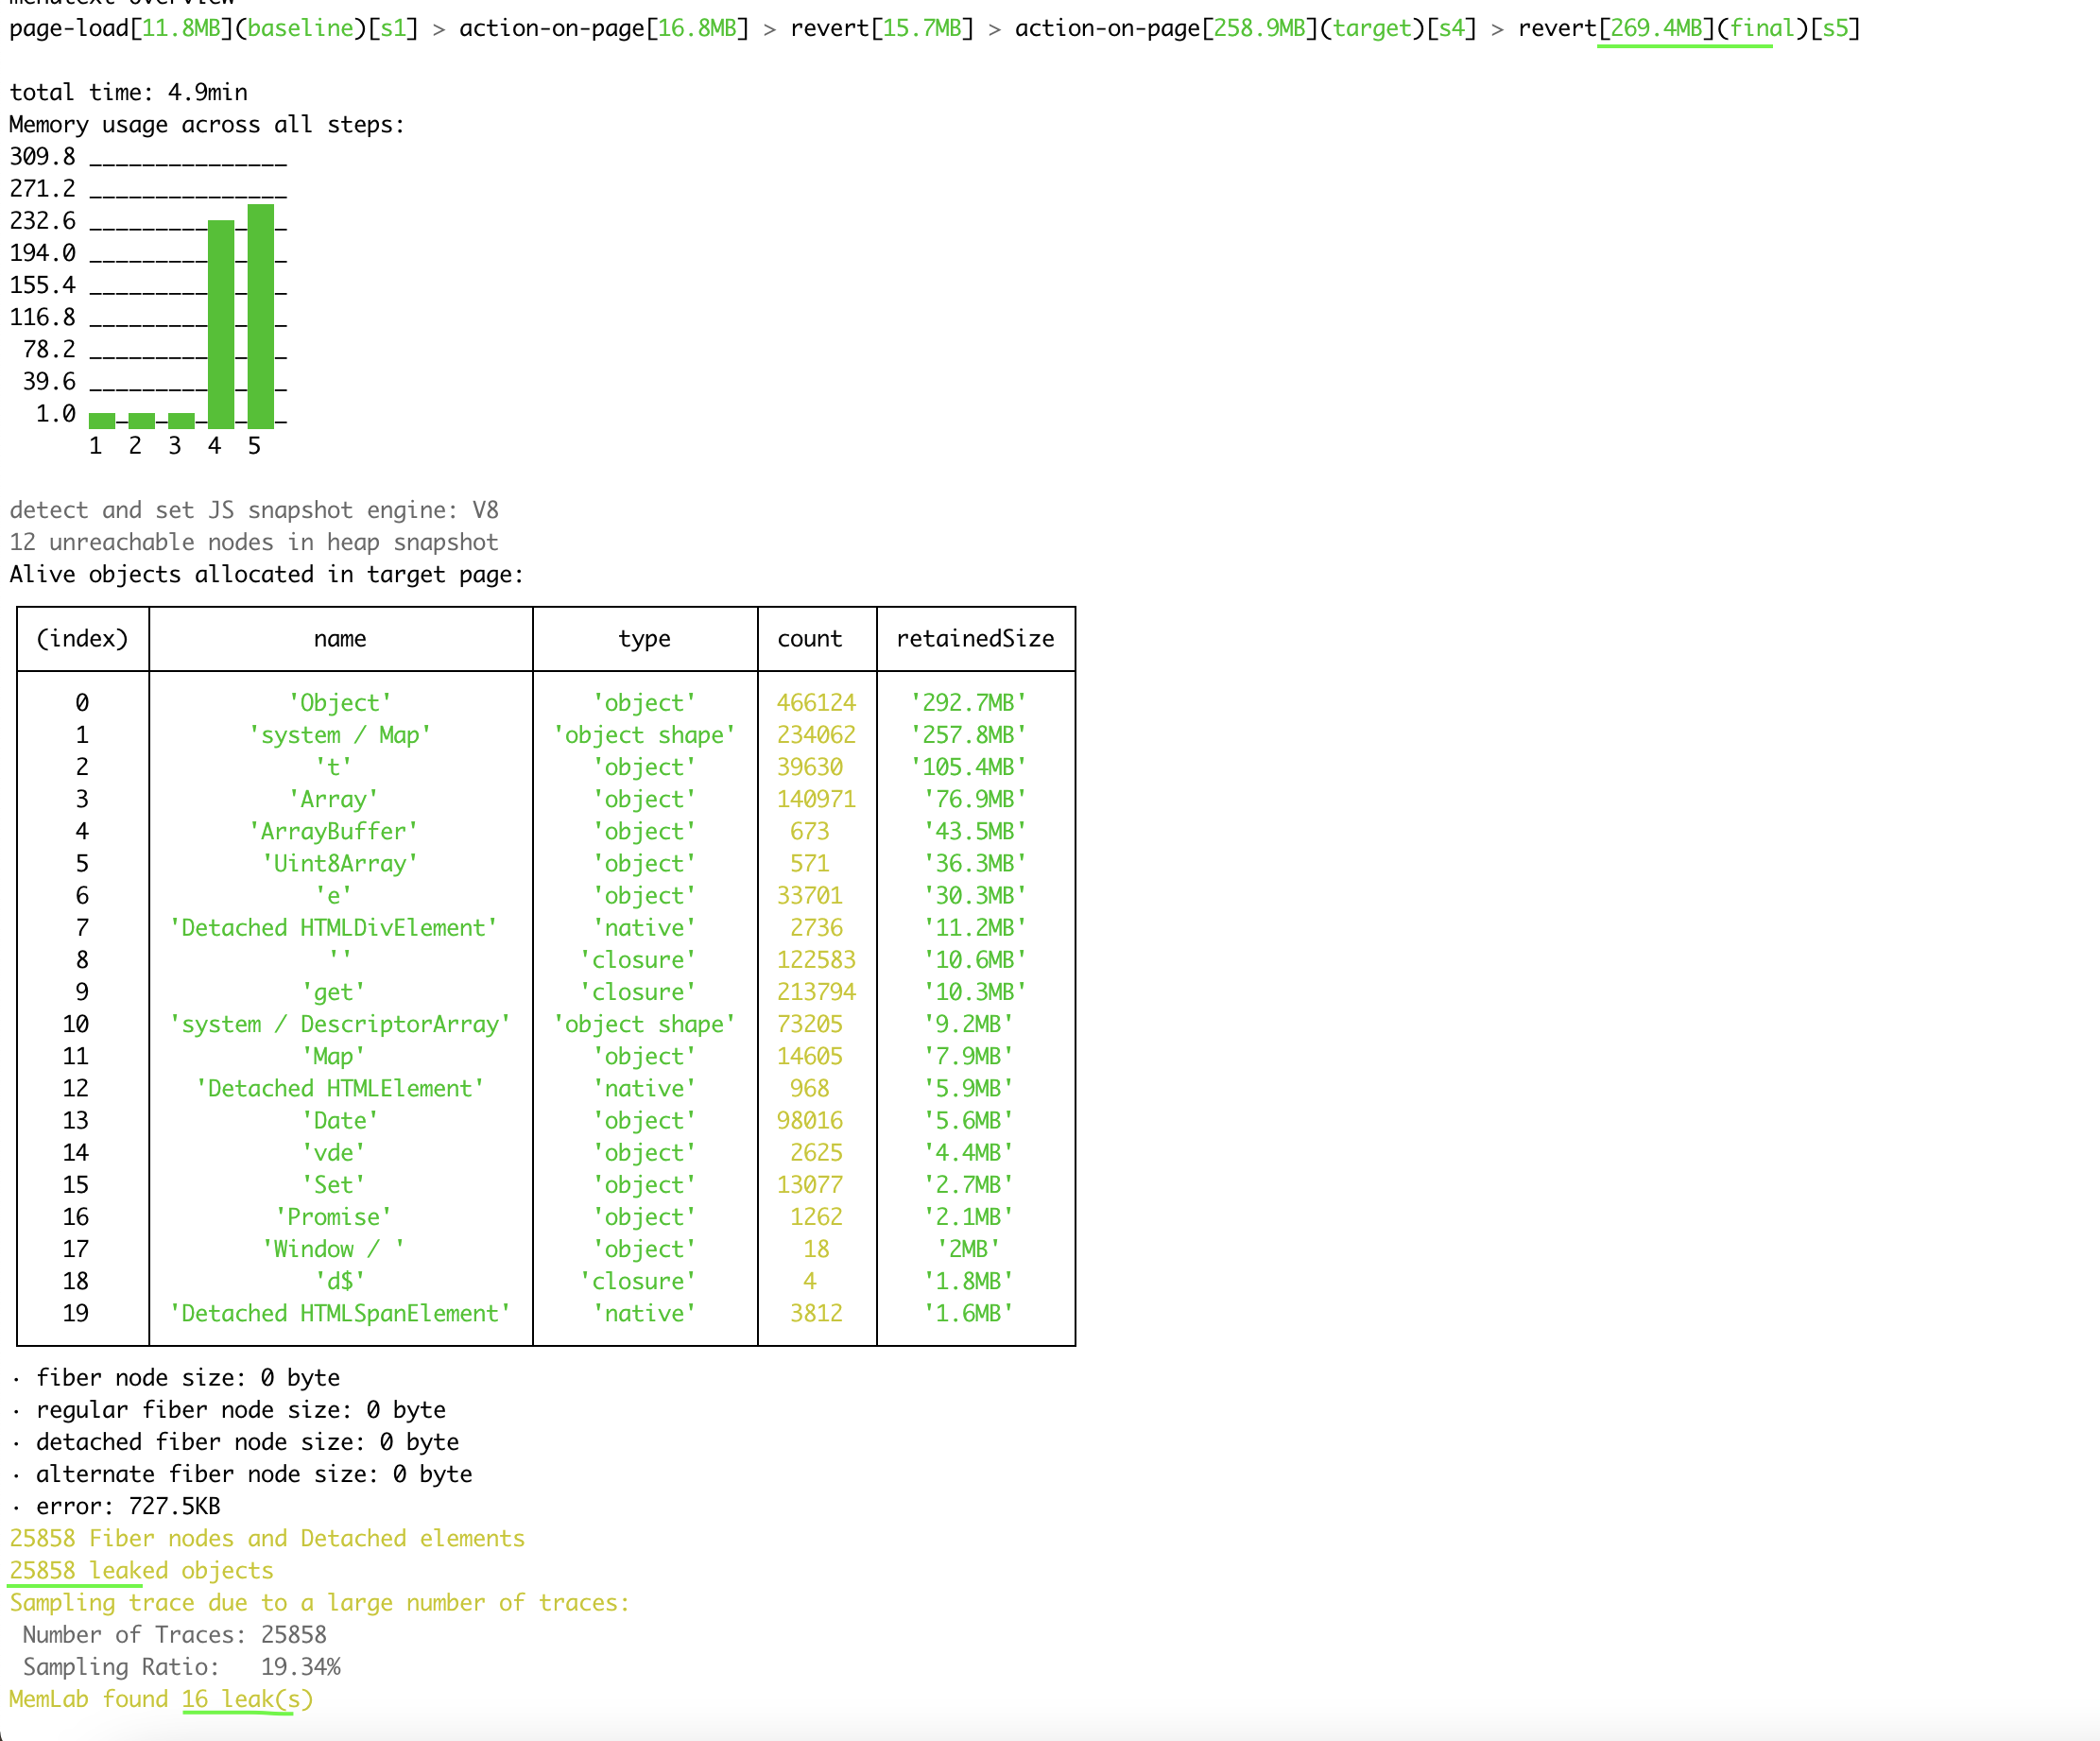Click 'detect and set JS snapshot engine: V8'
Viewport: 2100px width, 1741px height.
(x=254, y=510)
